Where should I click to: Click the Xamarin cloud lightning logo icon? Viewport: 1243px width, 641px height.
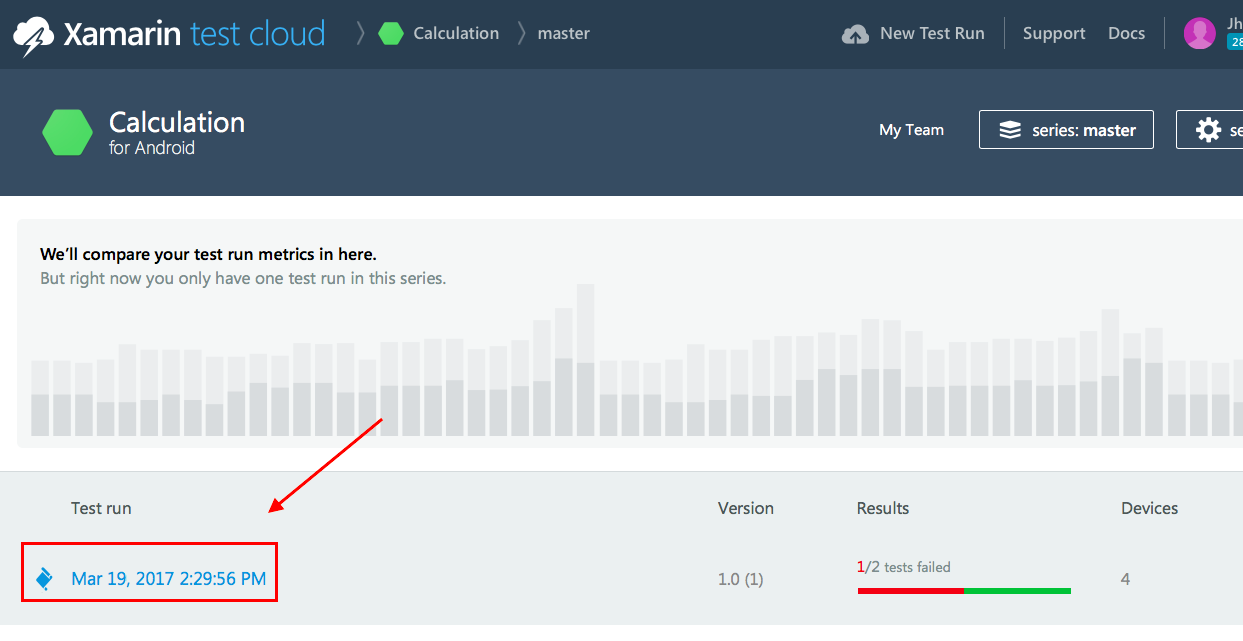pyautogui.click(x=33, y=36)
